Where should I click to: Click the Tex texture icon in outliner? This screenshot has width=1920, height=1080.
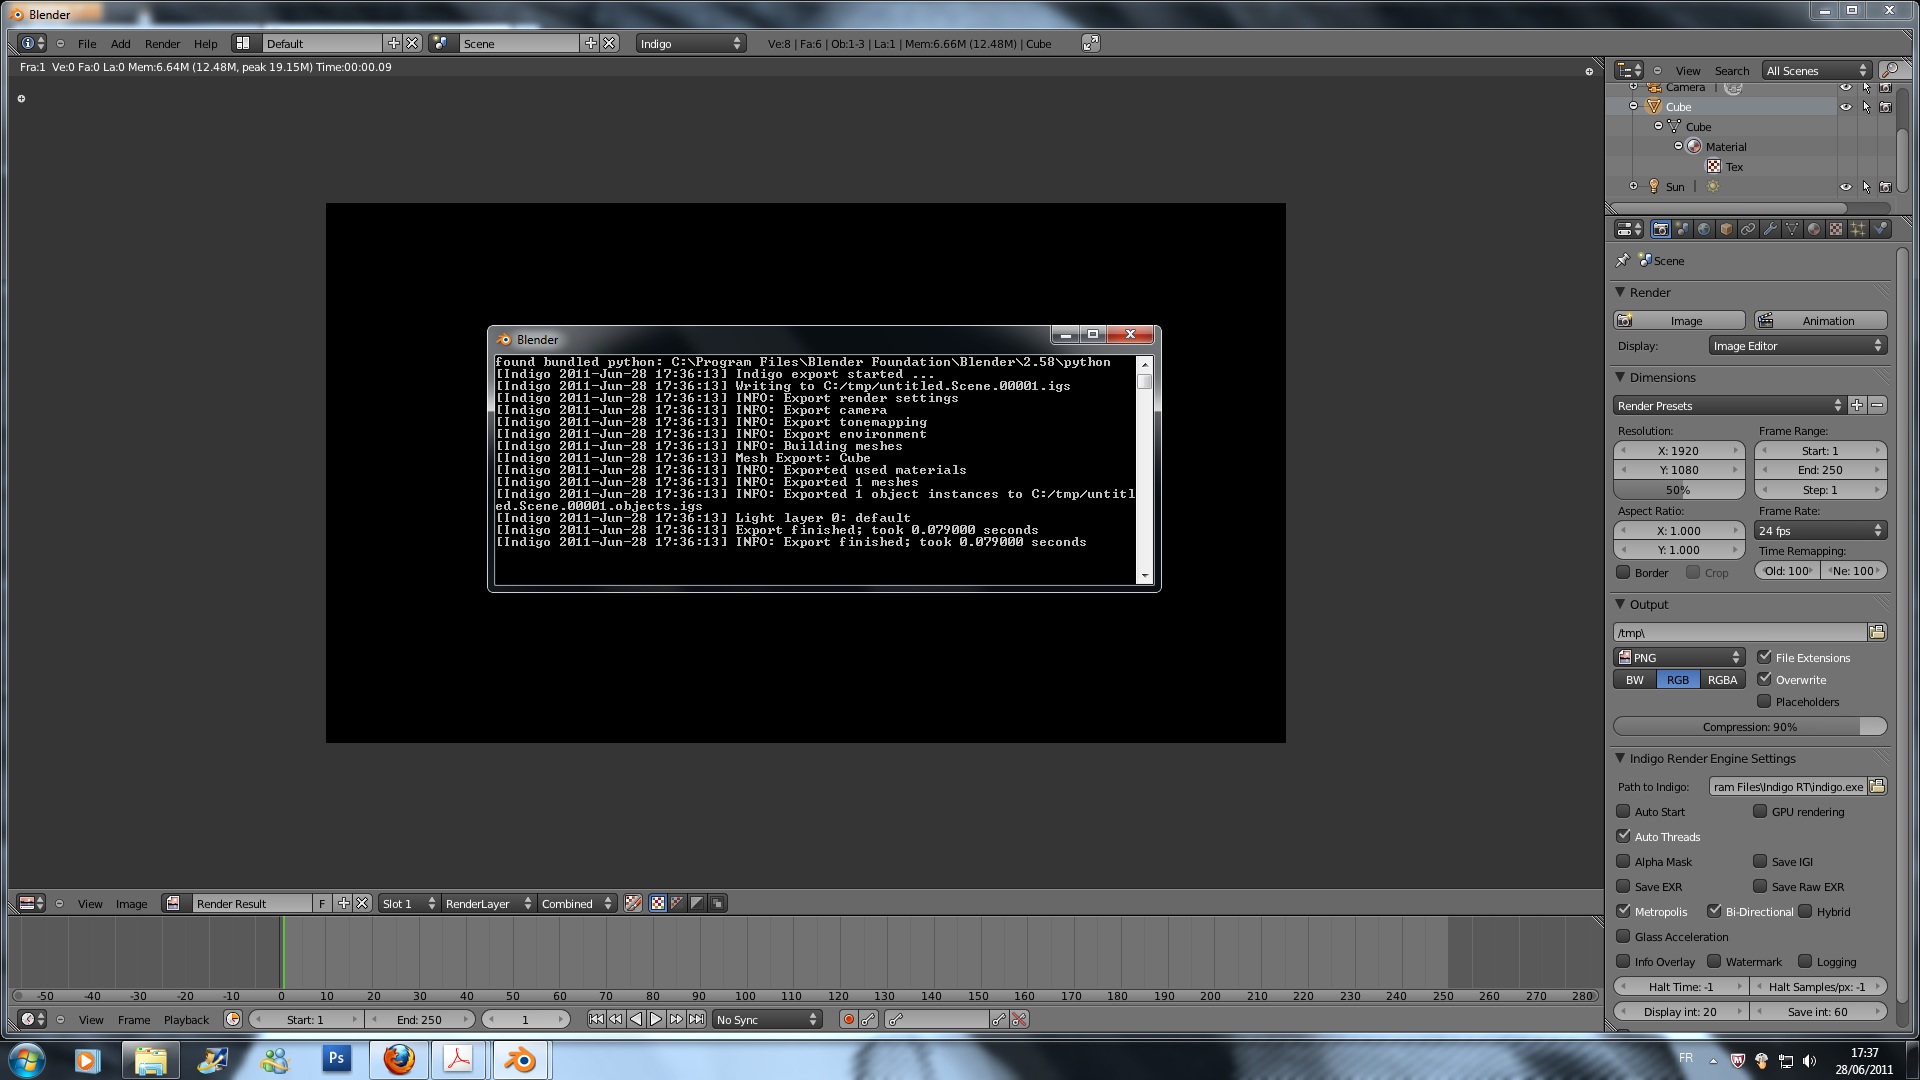pos(1714,167)
